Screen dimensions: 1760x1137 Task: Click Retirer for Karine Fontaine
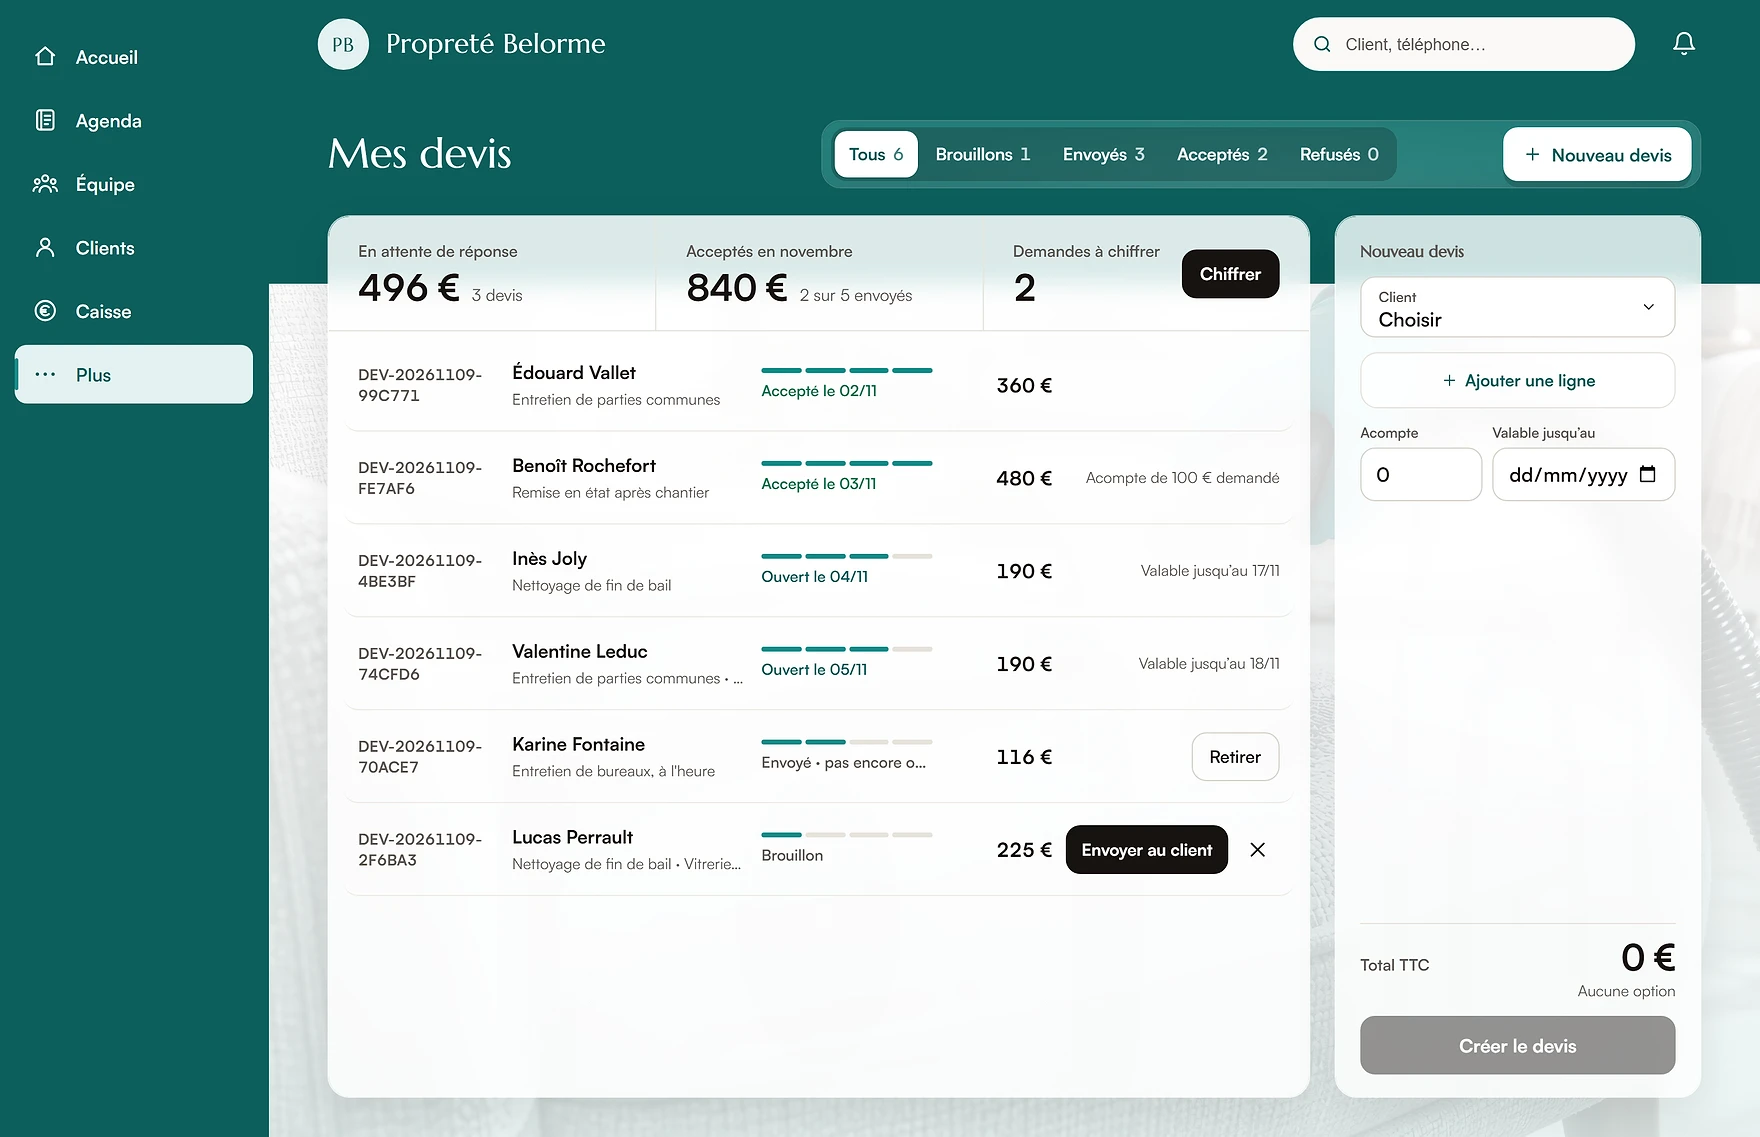coord(1235,757)
